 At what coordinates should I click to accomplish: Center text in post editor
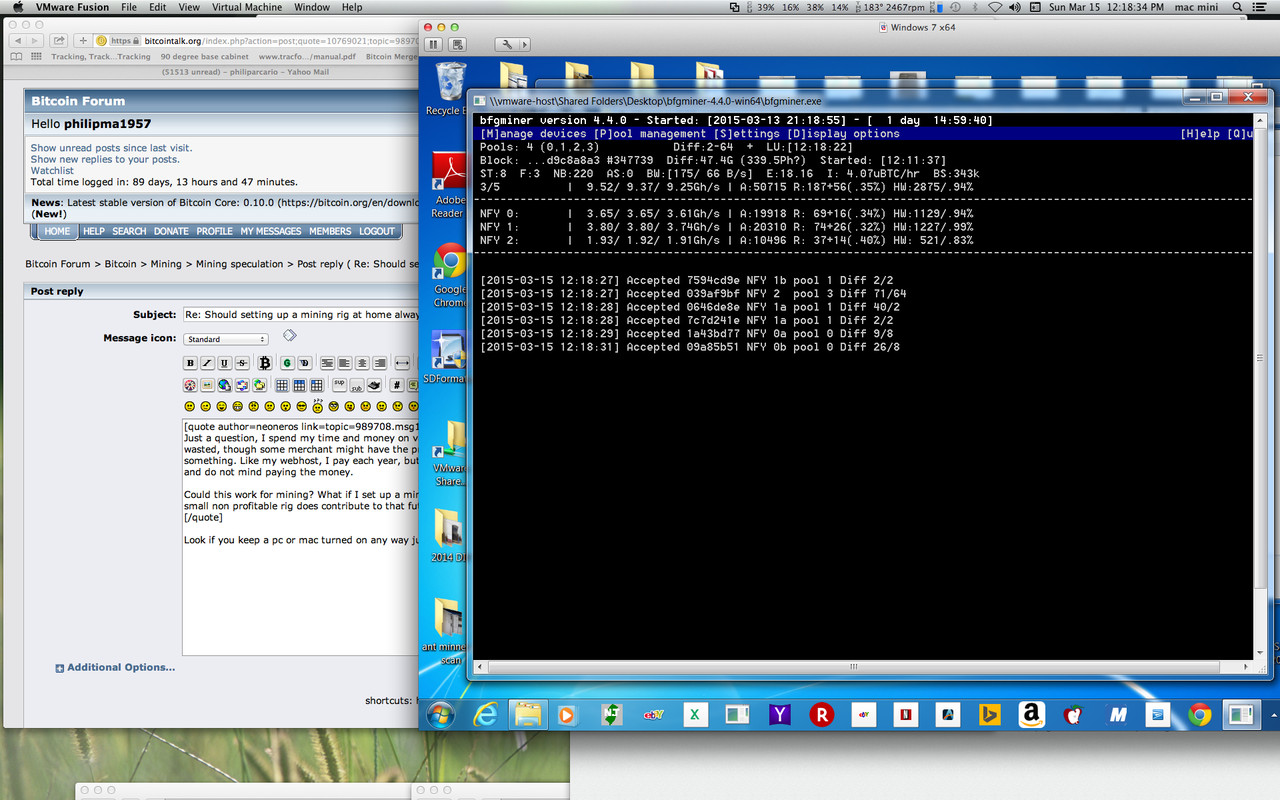(362, 363)
